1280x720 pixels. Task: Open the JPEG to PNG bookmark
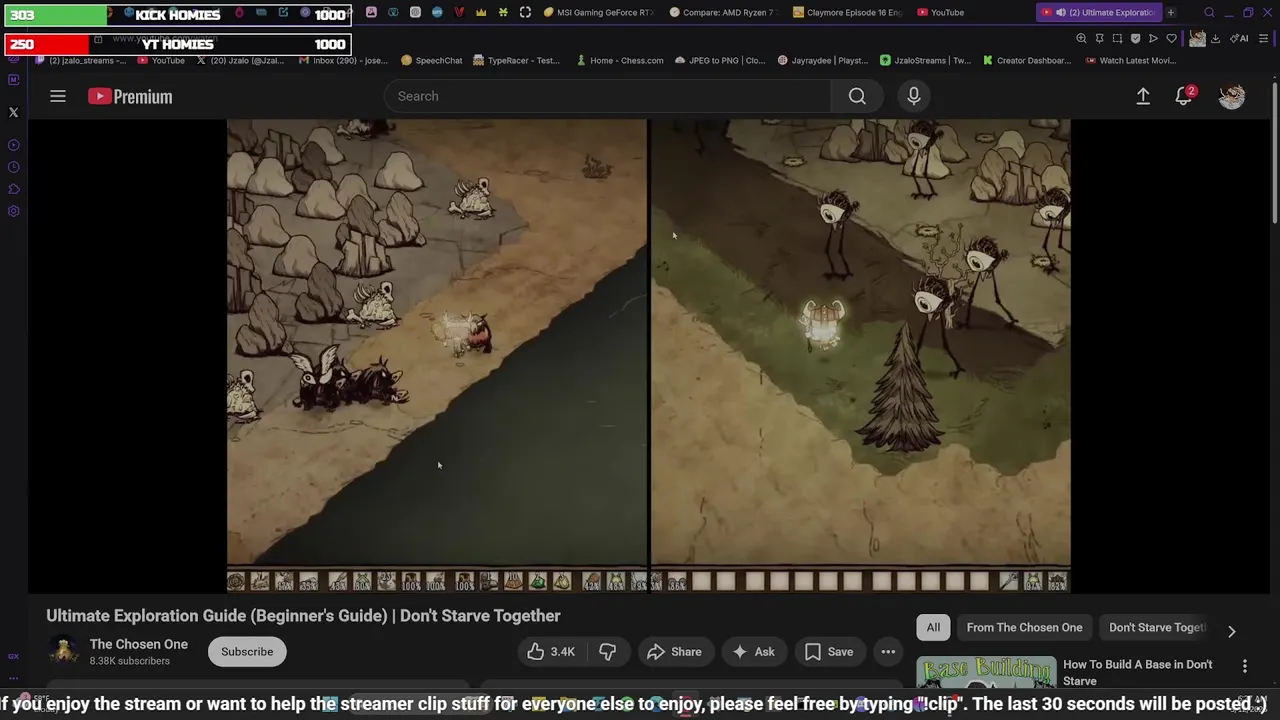[x=720, y=60]
